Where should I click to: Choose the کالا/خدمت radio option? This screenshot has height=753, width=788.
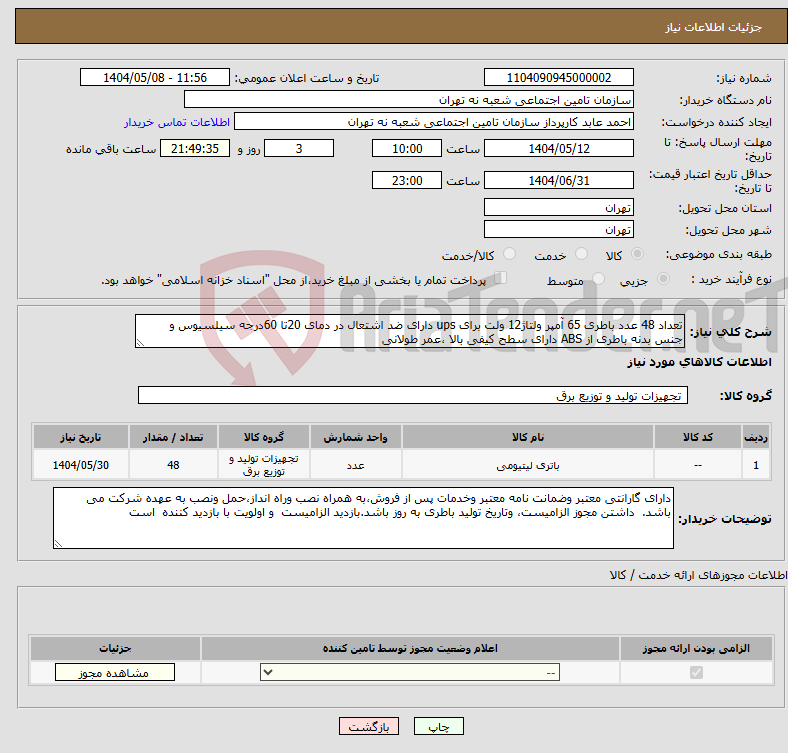point(509,255)
